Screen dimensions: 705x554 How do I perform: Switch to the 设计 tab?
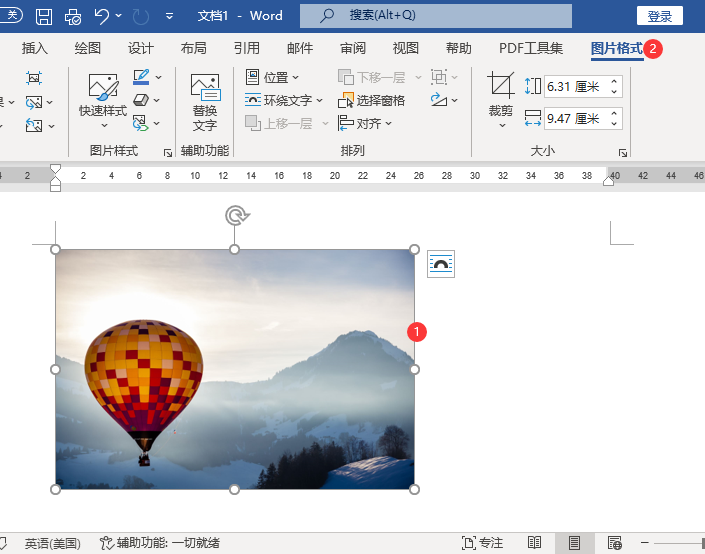click(141, 48)
